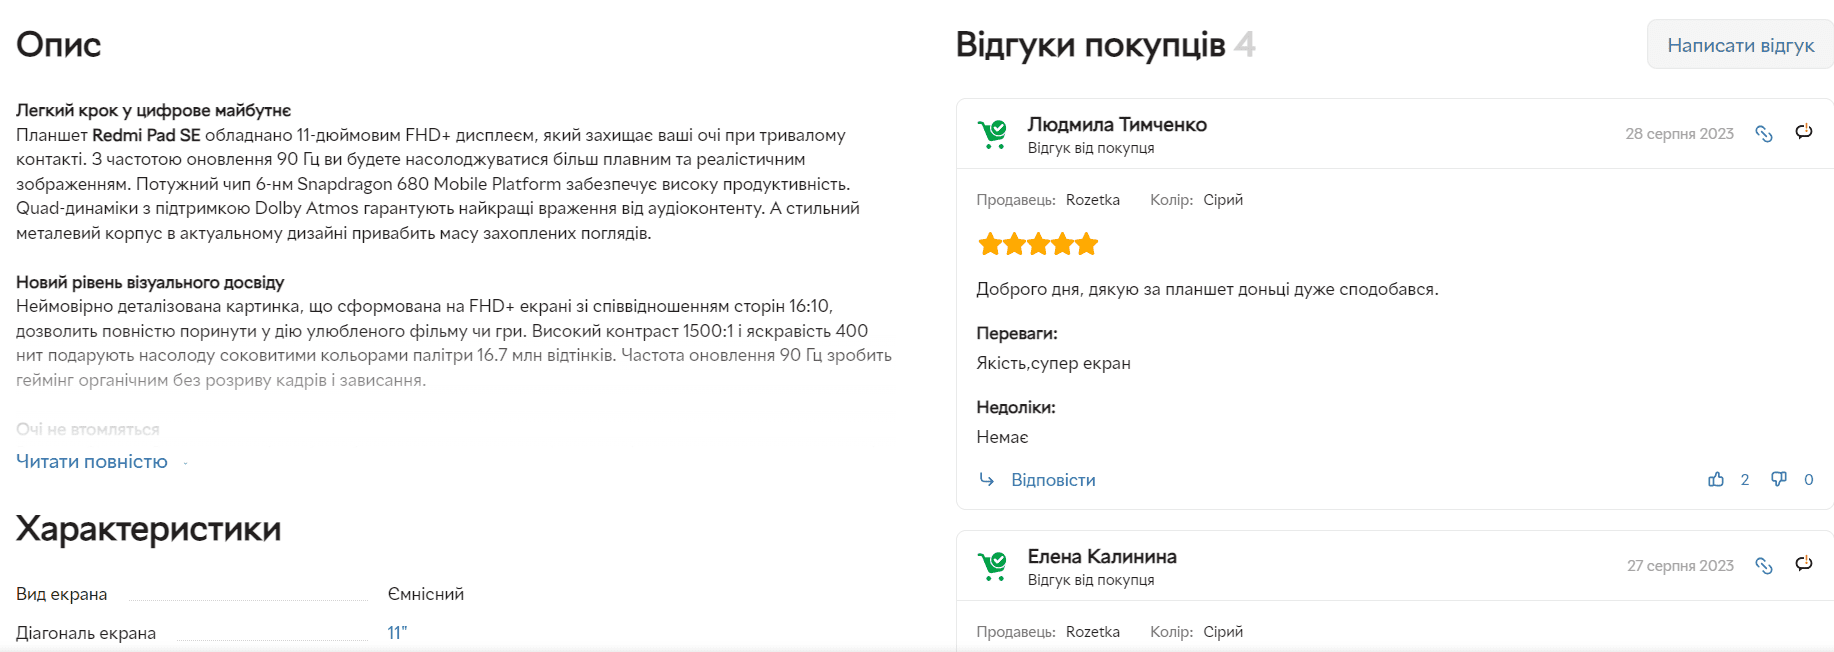
Task: Click the reviews count 4 next to heading
Action: tap(1246, 43)
